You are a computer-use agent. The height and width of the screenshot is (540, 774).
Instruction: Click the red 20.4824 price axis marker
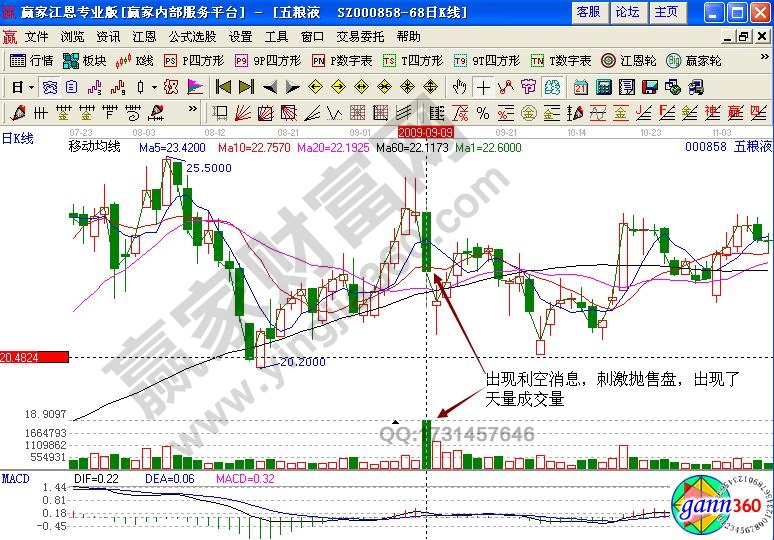tap(33, 357)
